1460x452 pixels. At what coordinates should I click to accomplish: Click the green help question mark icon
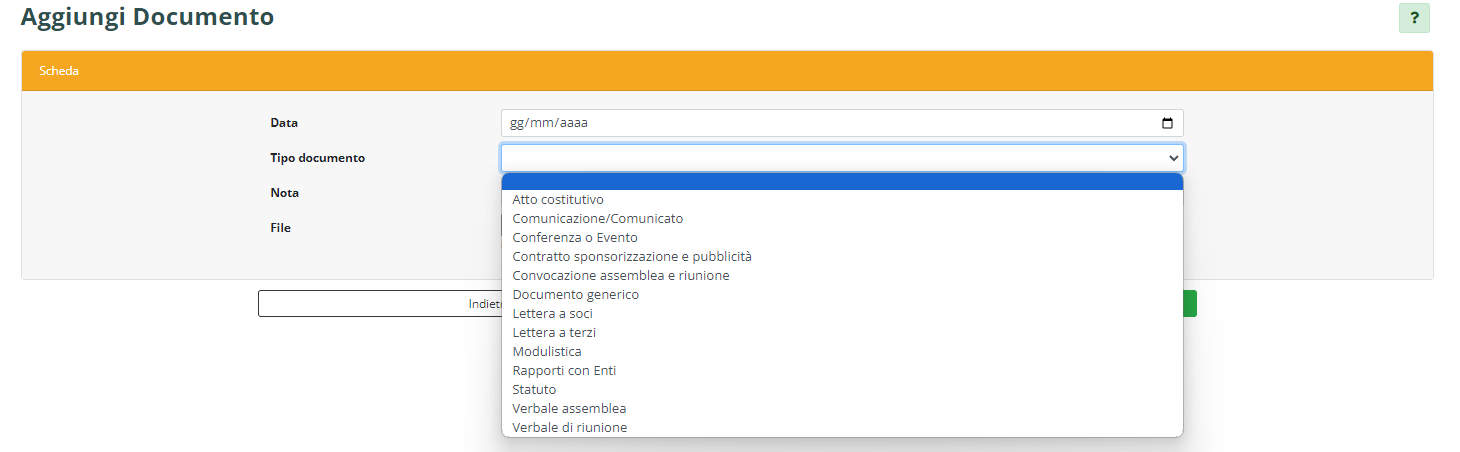click(1414, 18)
